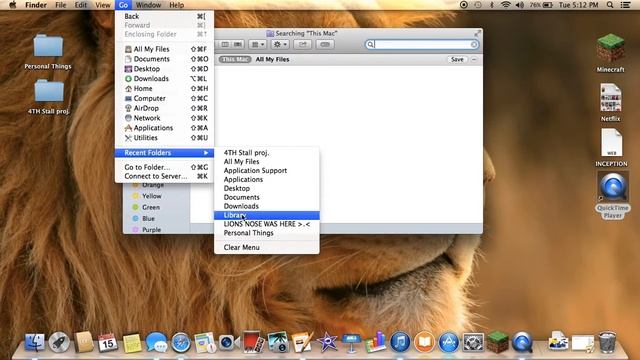Screen dimensions: 640x360
Task: Click in the Finder search field
Action: (422, 44)
